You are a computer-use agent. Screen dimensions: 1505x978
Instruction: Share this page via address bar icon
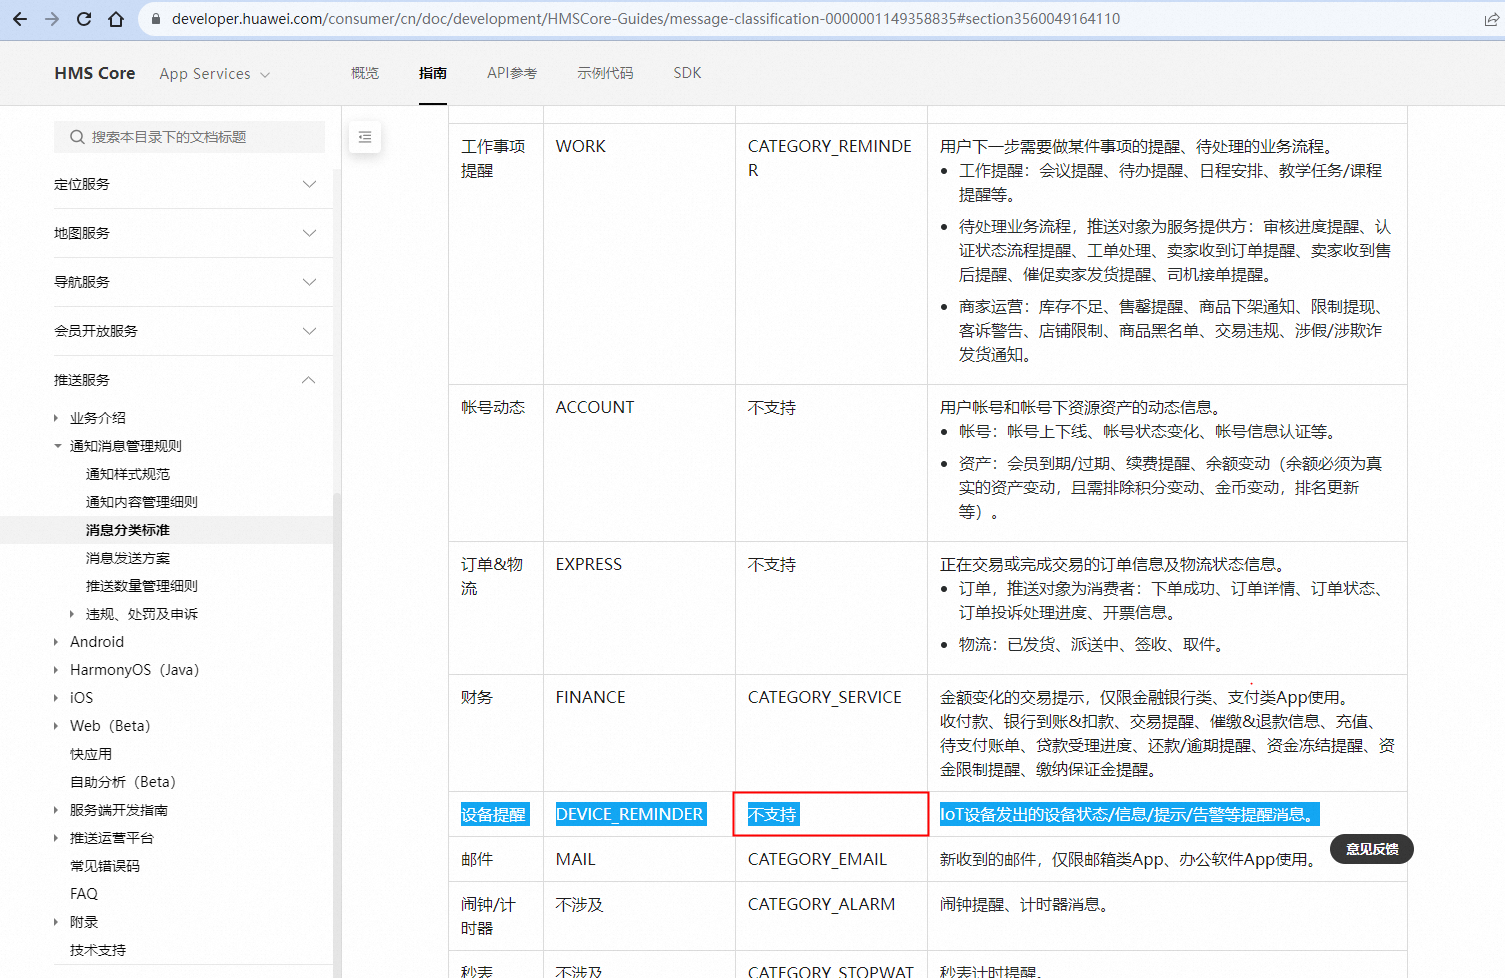[1491, 19]
